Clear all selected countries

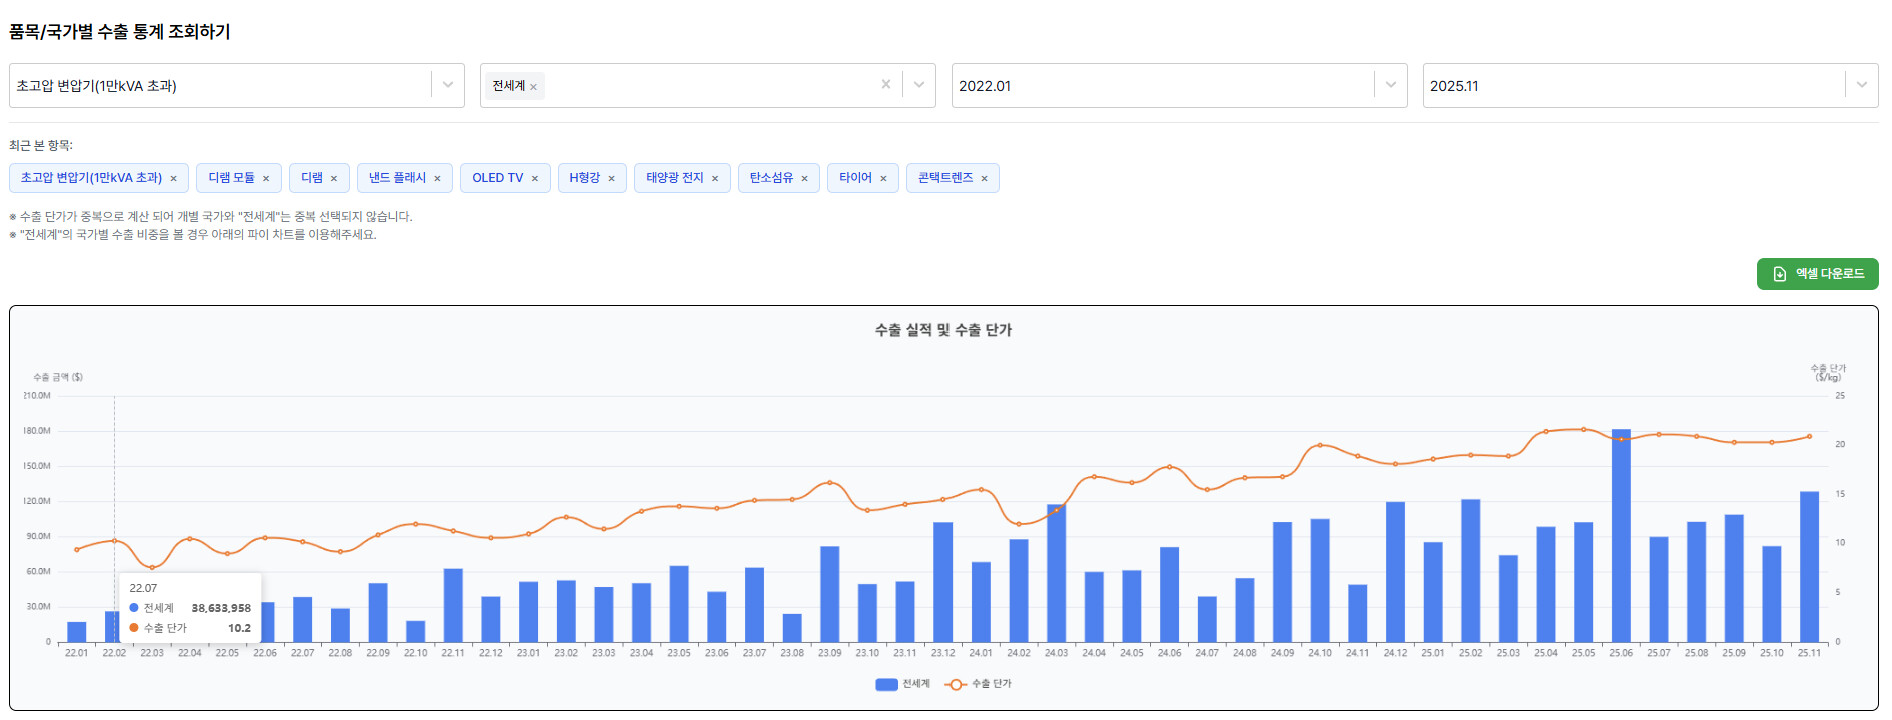[885, 85]
